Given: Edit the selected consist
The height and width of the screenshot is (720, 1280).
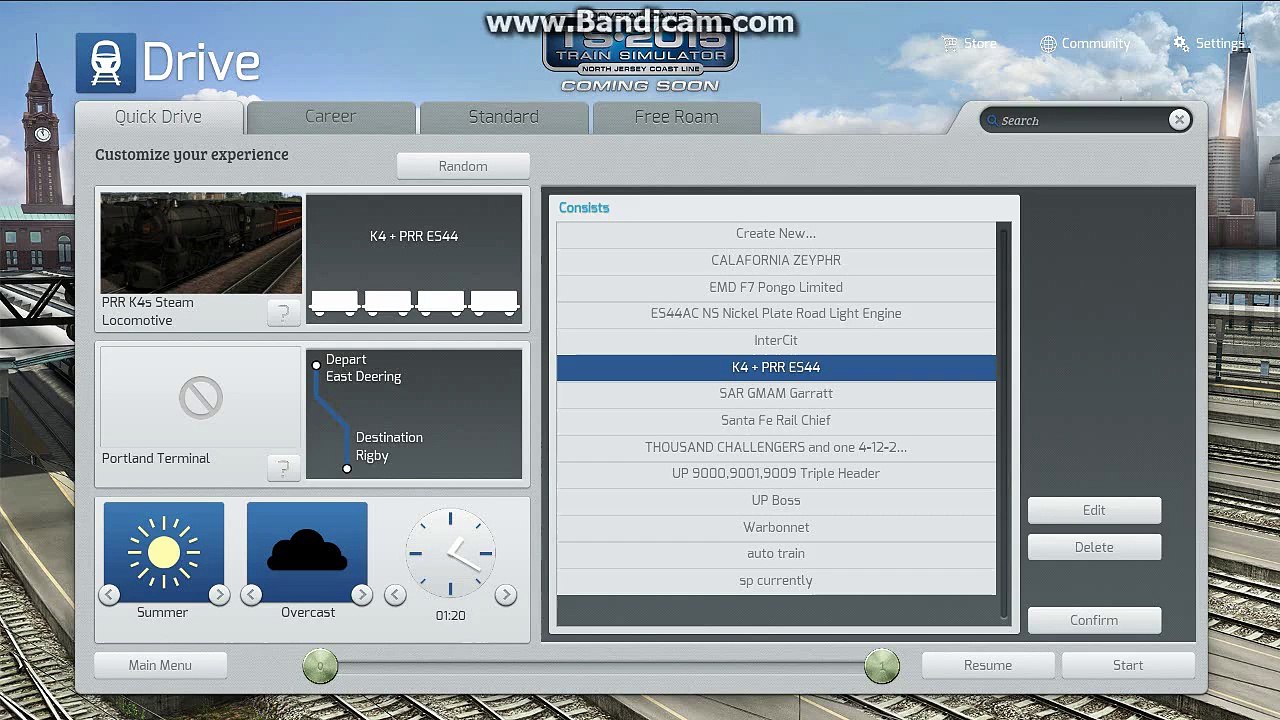Looking at the screenshot, I should (x=1094, y=510).
